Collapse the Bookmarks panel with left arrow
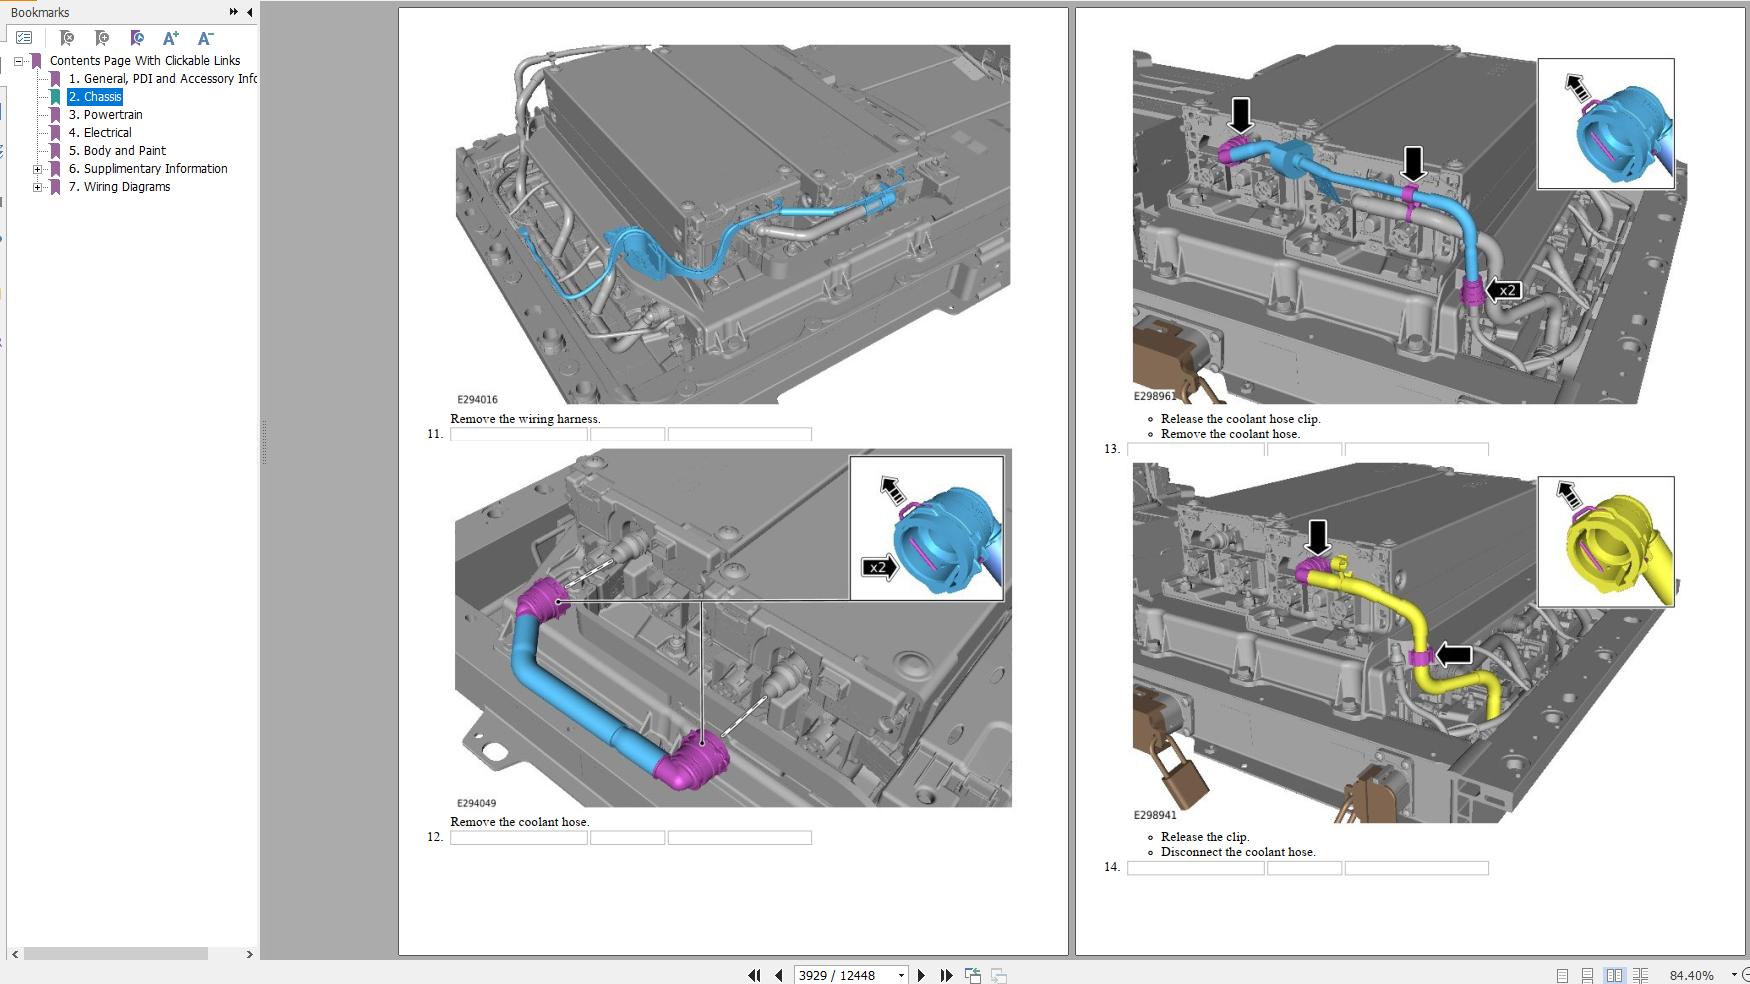 click(249, 12)
